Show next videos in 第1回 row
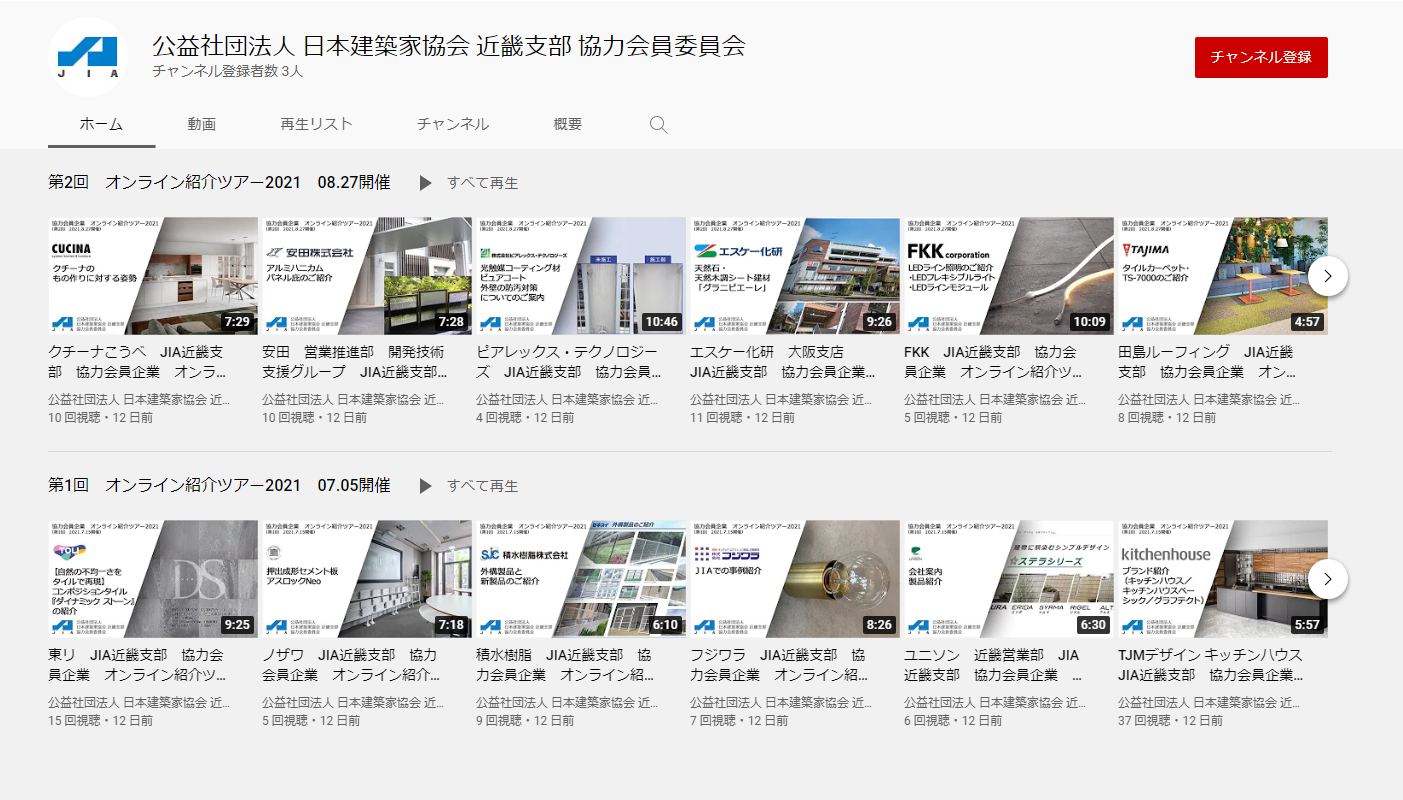This screenshot has height=800, width=1403. tap(1327, 579)
